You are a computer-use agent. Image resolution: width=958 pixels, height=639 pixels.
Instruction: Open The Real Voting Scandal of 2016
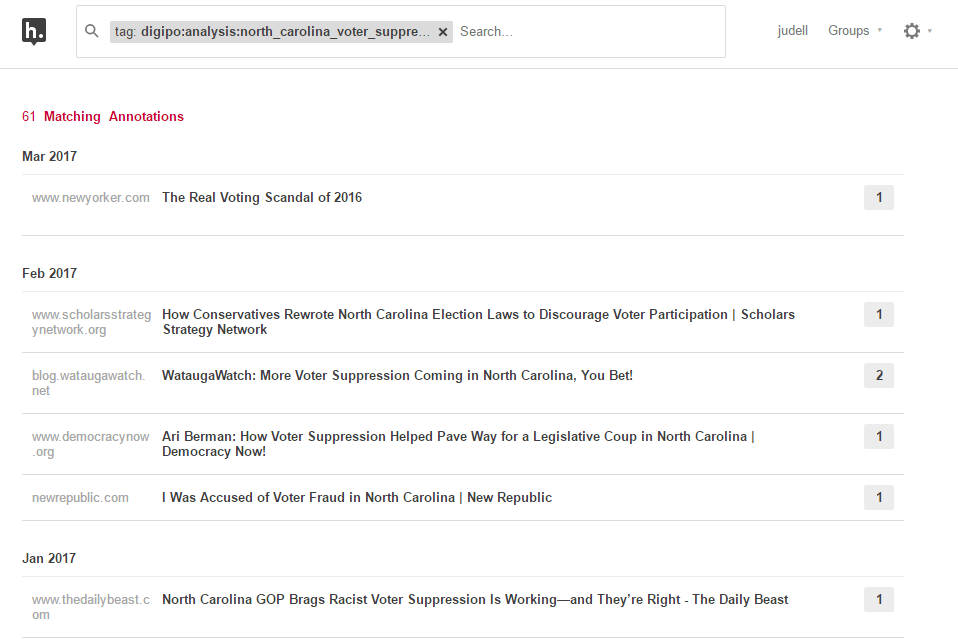[261, 197]
